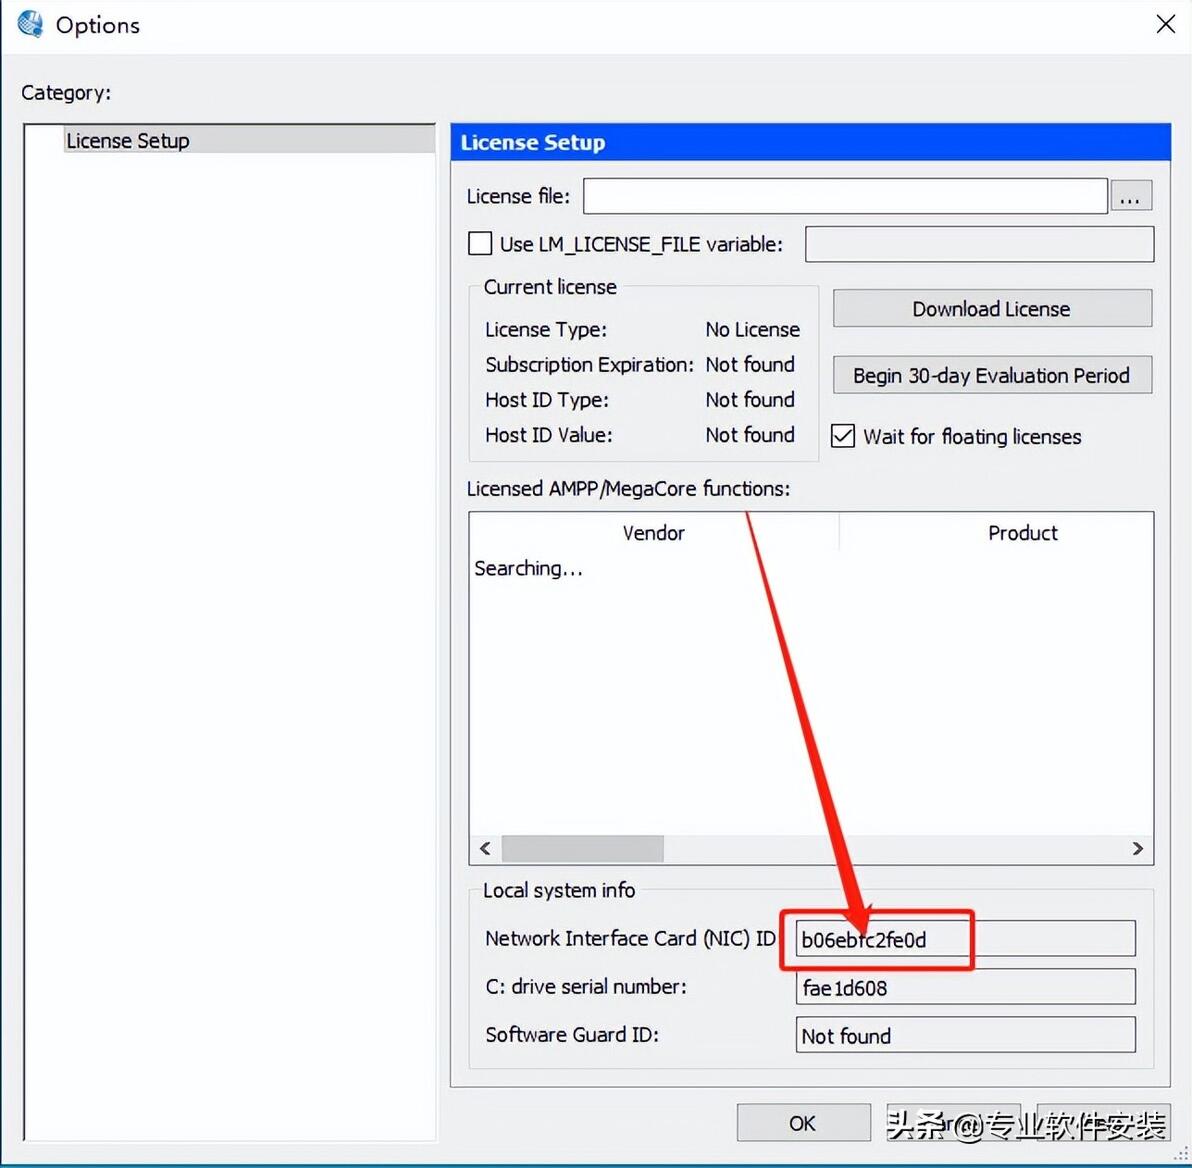Screen dimensions: 1192x1168
Task: Click the Software Guard ID field
Action: (x=965, y=1036)
